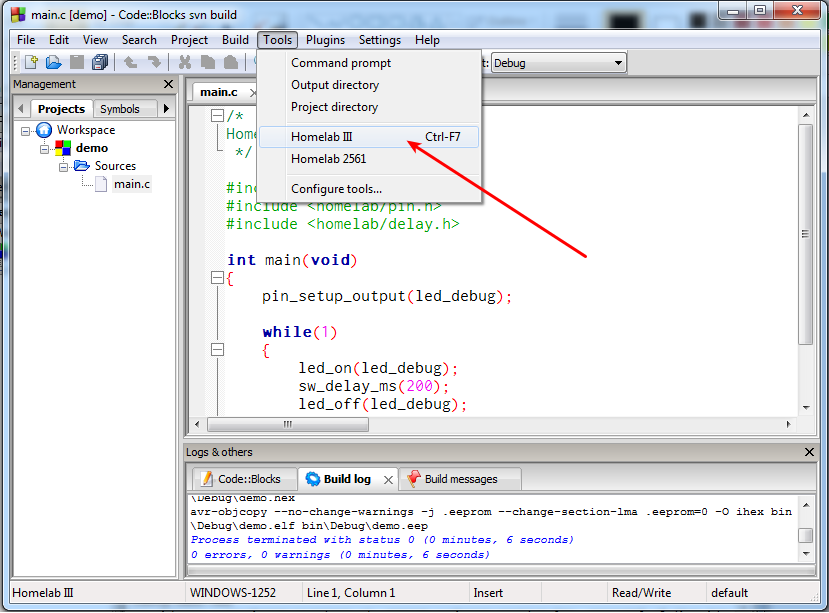
Task: Click the Redo arrow icon
Action: (x=154, y=63)
